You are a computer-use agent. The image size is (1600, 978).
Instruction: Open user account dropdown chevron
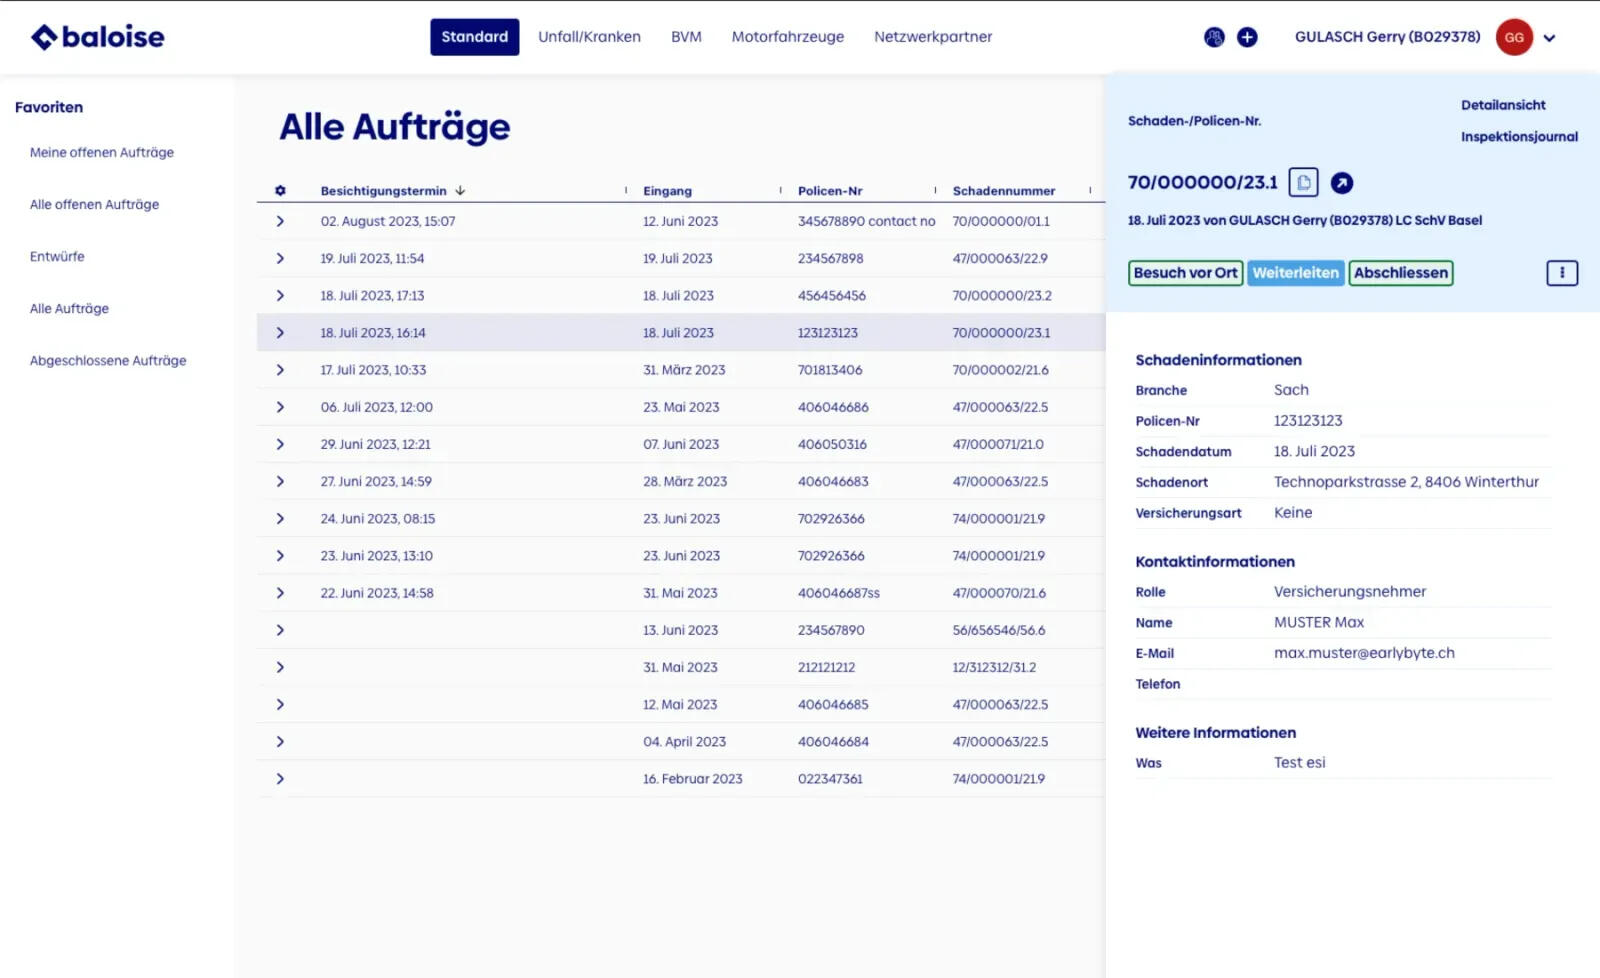pyautogui.click(x=1549, y=39)
